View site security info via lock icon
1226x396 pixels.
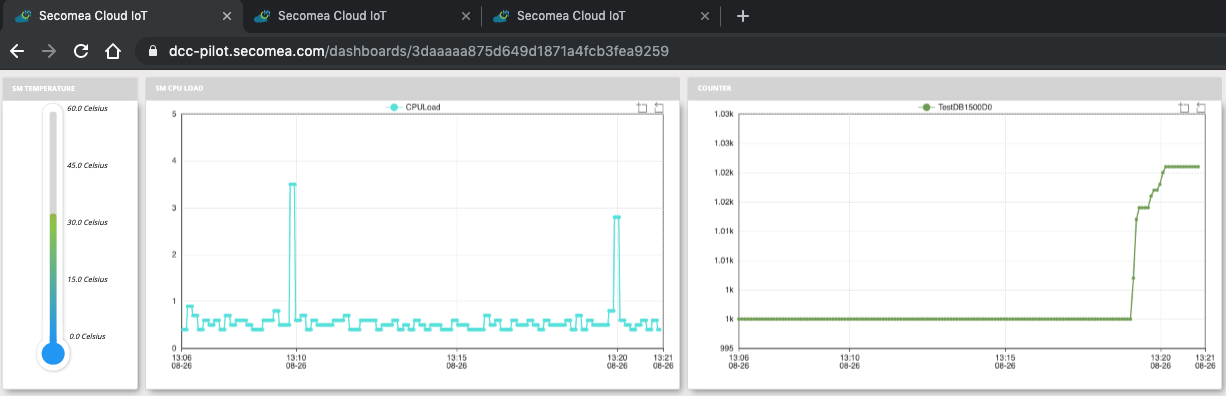152,50
